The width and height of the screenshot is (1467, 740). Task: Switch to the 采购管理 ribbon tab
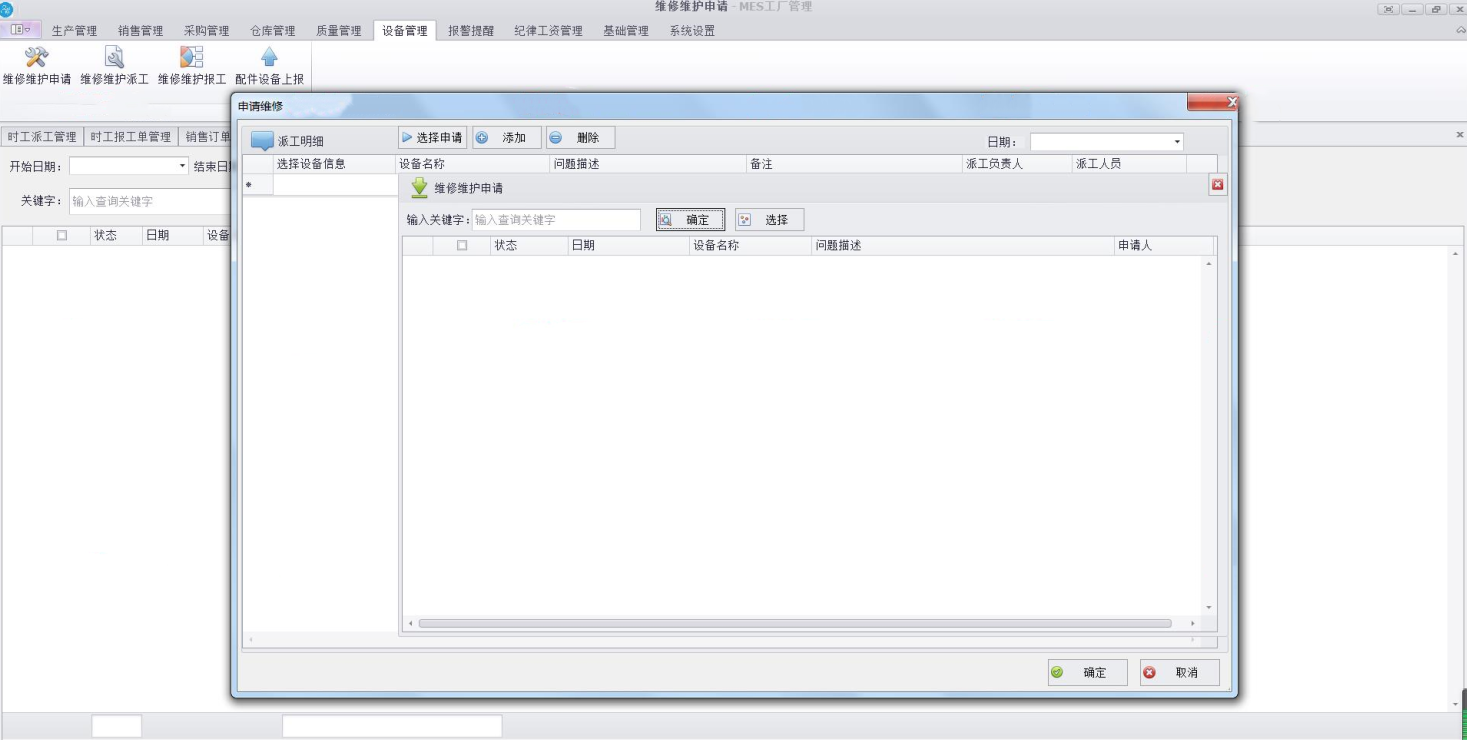[x=206, y=31]
